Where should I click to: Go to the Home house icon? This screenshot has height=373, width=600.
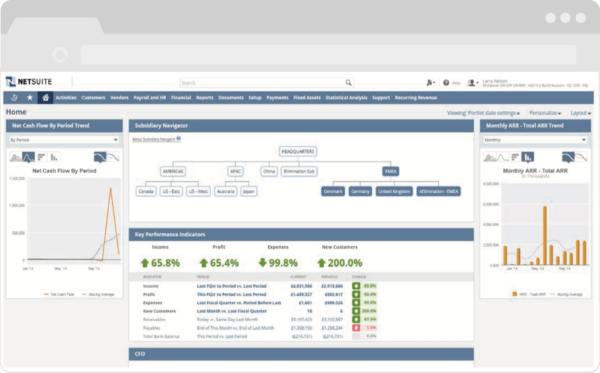(x=45, y=98)
